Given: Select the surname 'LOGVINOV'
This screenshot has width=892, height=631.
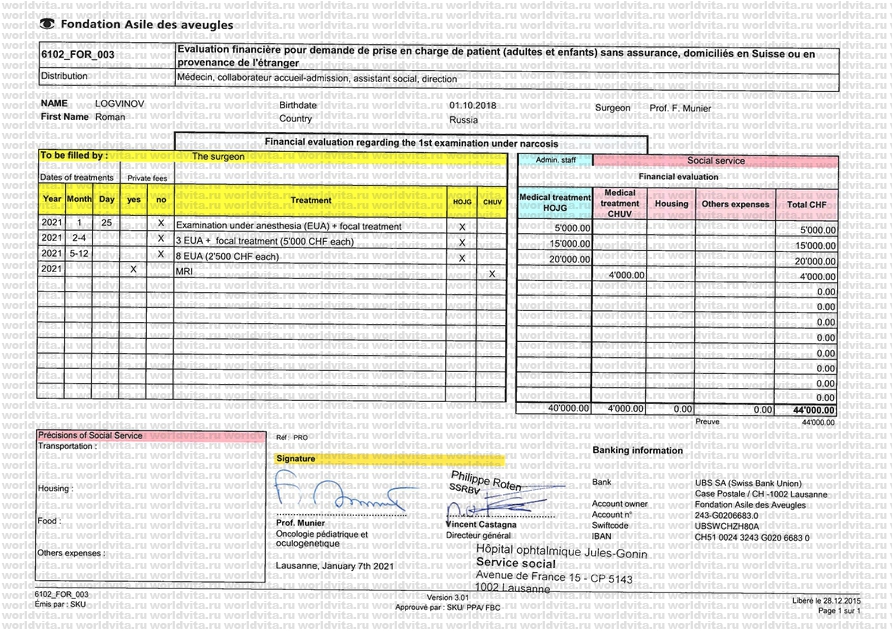Looking at the screenshot, I should pos(119,104).
